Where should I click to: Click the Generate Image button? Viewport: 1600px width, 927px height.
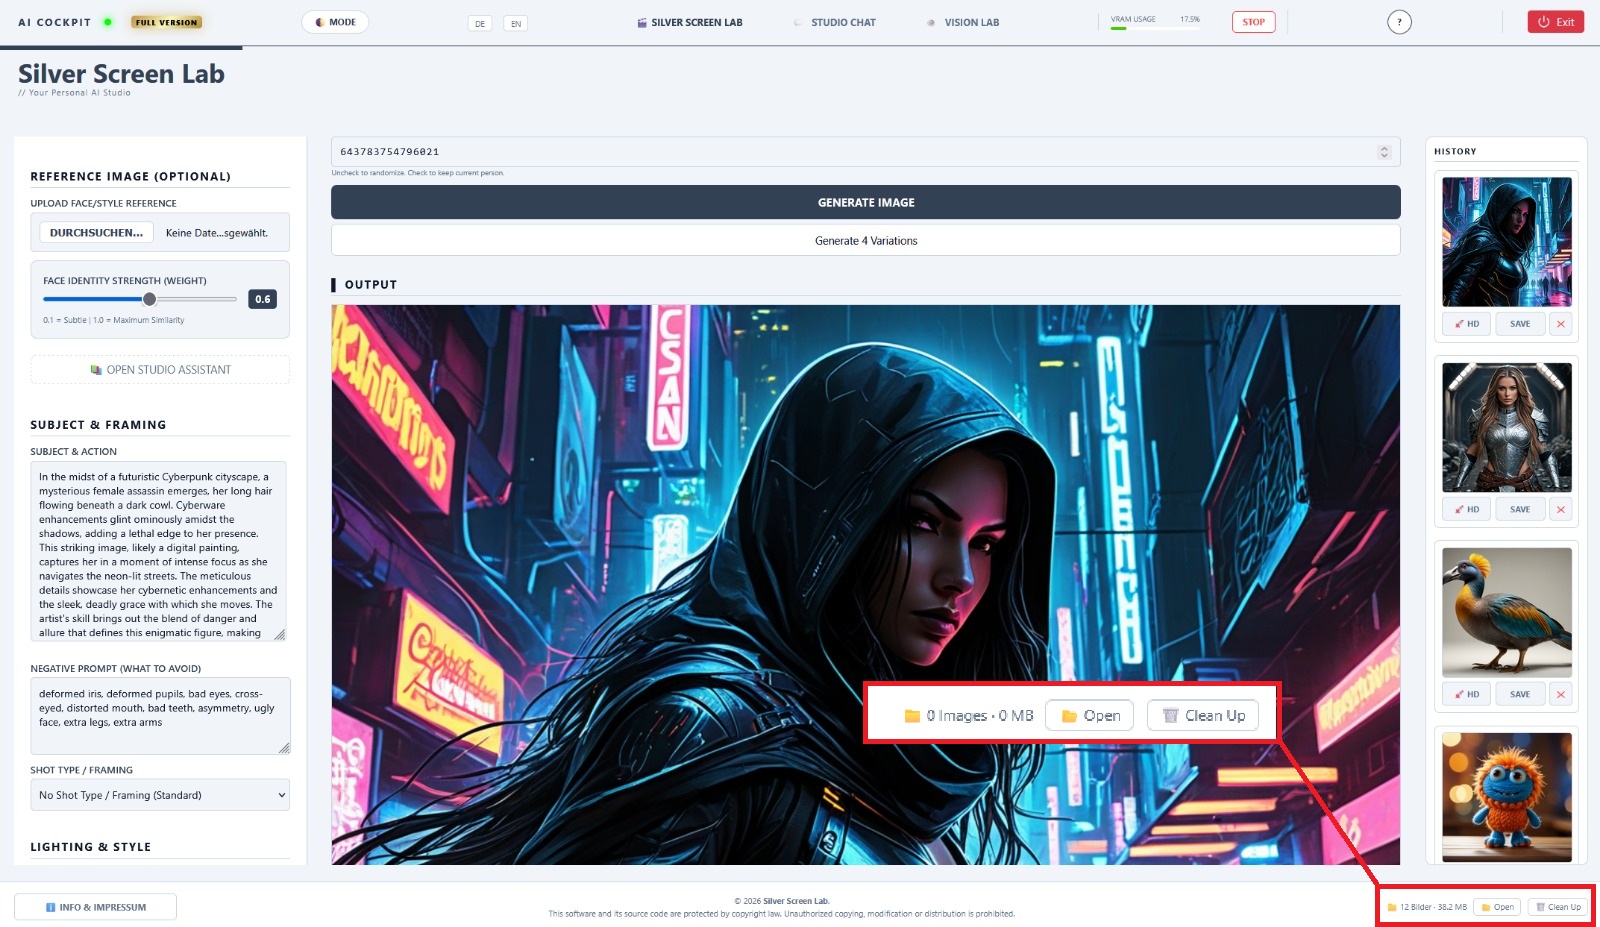(865, 202)
